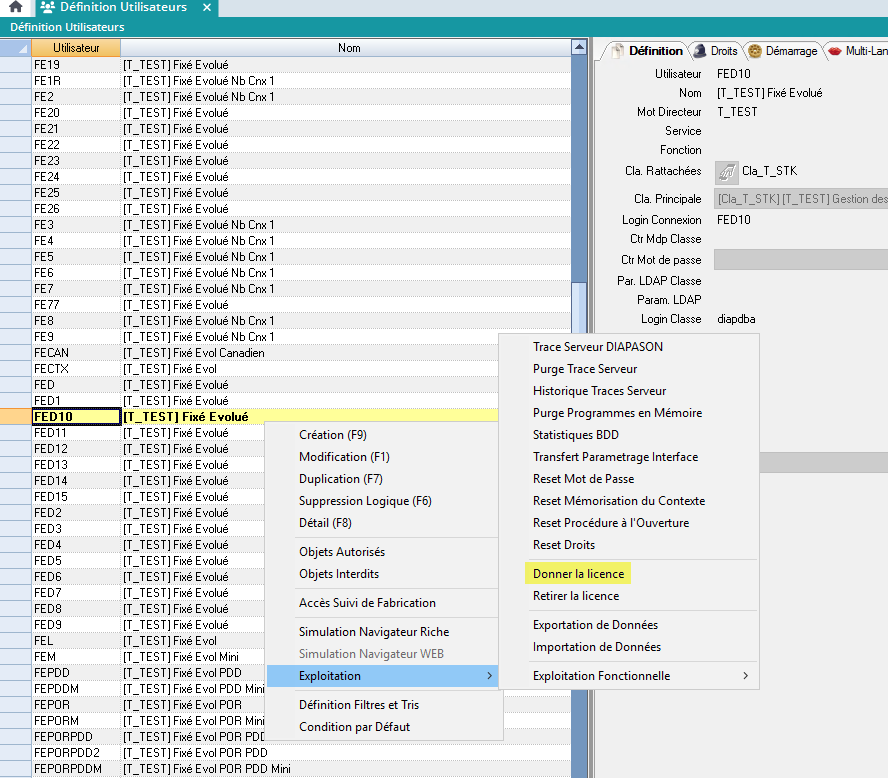Click the Home icon tab

pyautogui.click(x=15, y=7)
